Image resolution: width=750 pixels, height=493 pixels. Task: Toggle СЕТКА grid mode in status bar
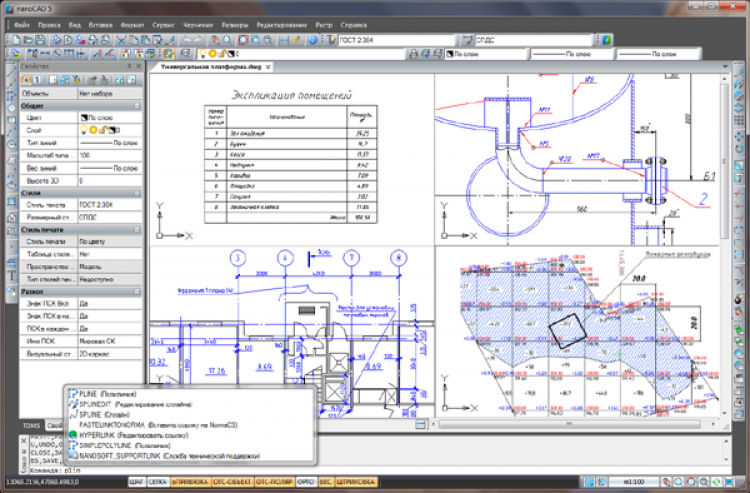(157, 482)
